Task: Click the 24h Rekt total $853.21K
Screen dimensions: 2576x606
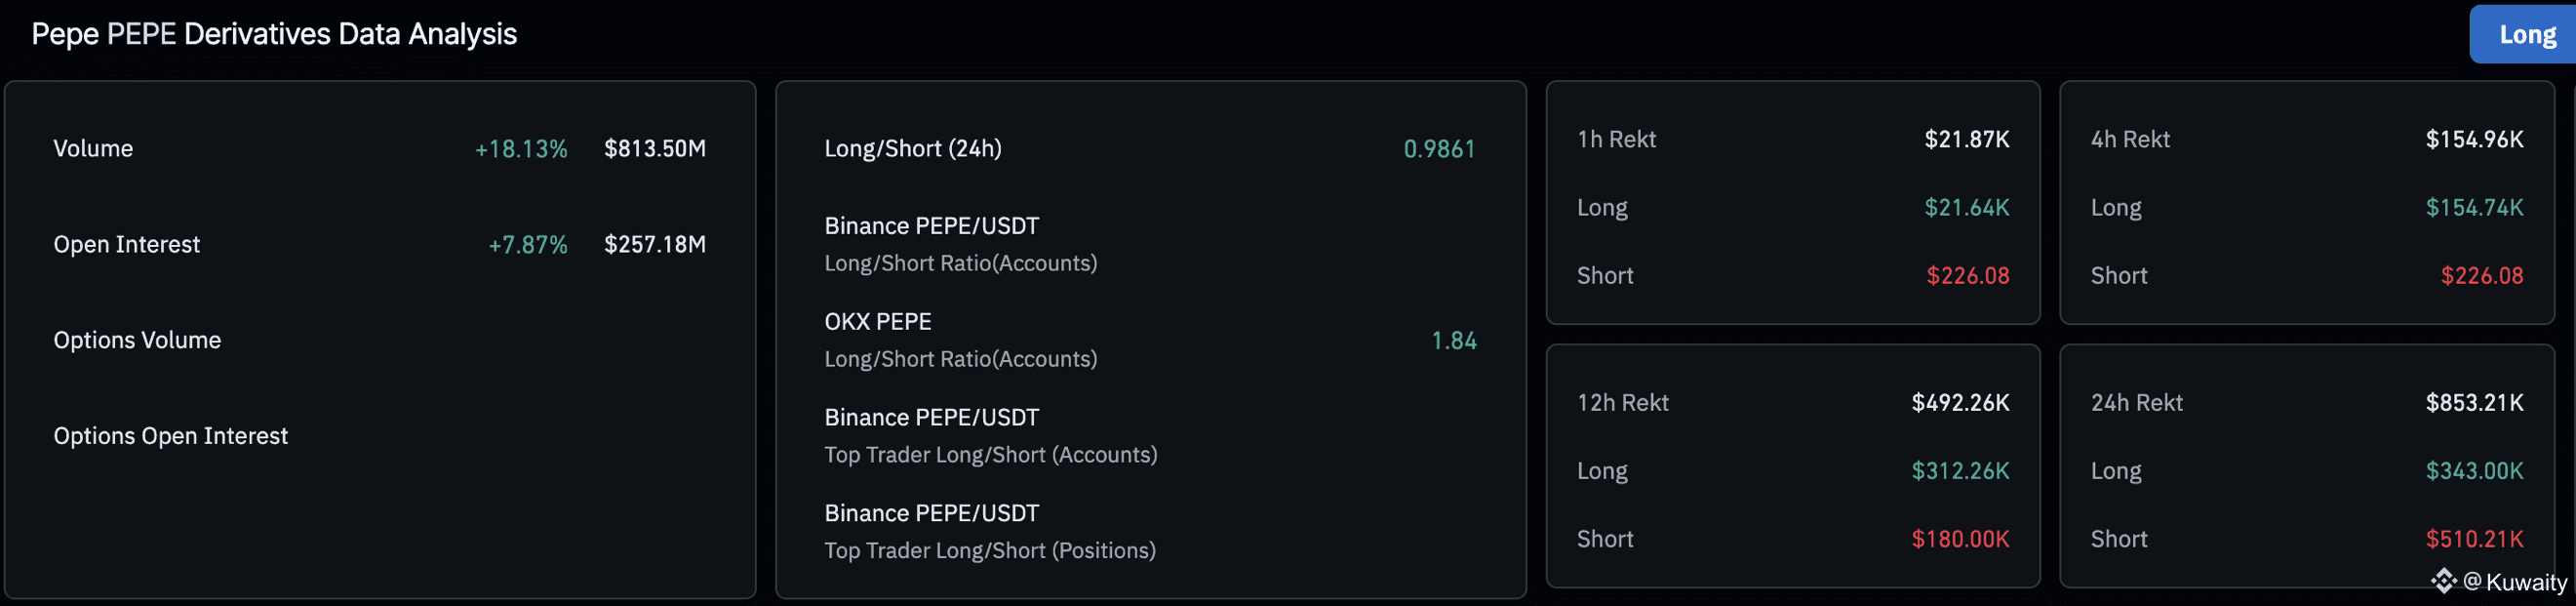Action: (2473, 402)
